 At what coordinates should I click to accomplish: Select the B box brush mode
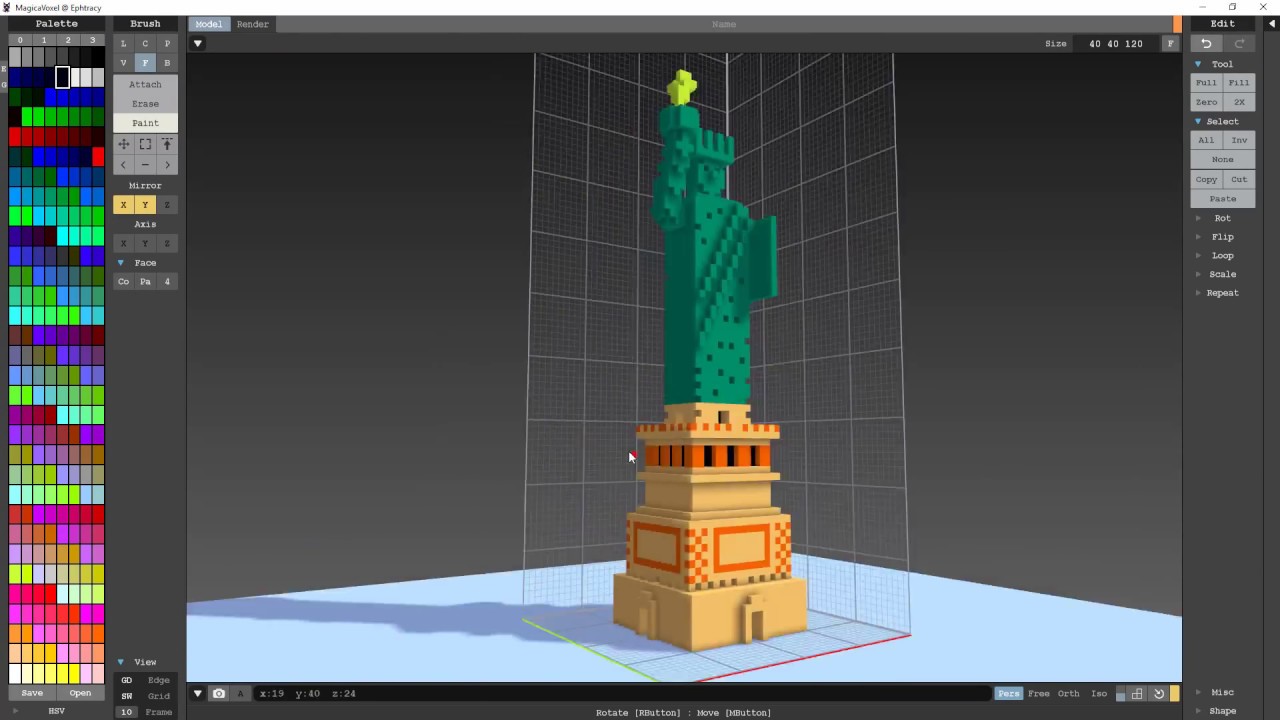pyautogui.click(x=167, y=62)
